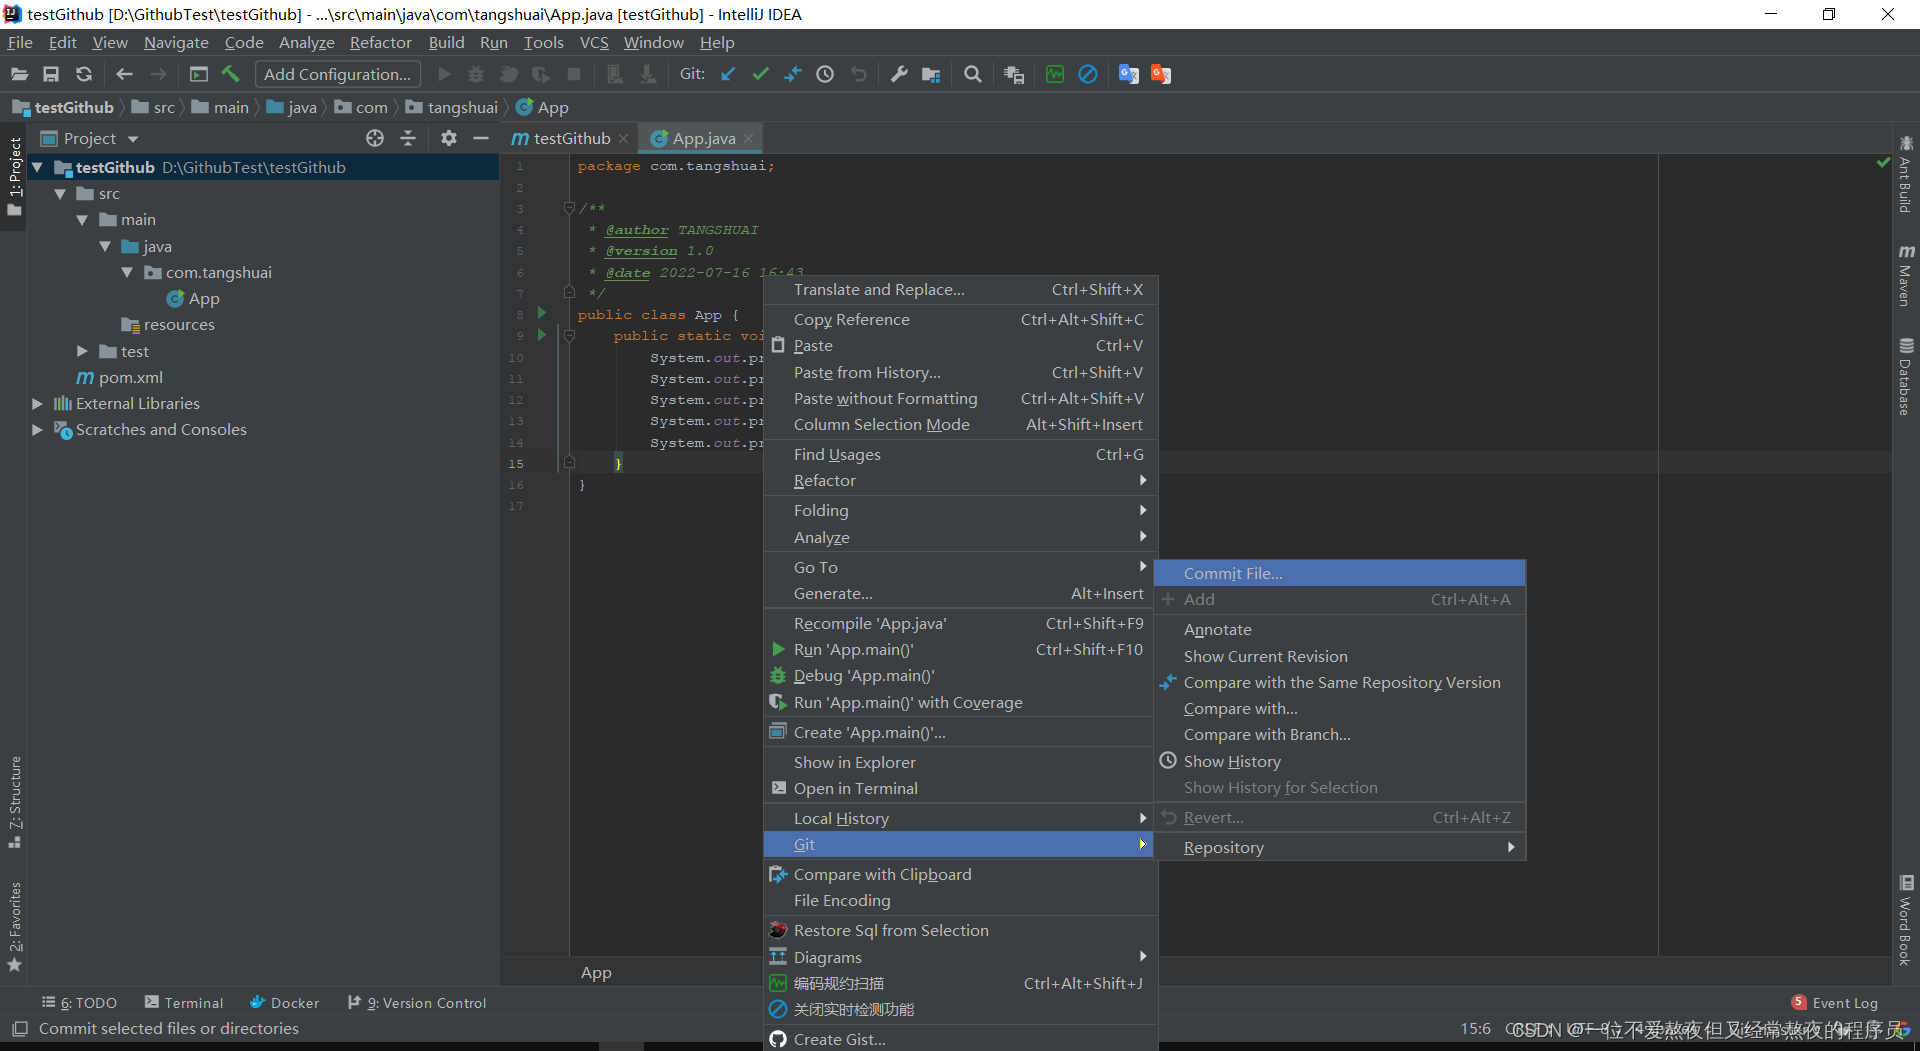The image size is (1920, 1051).
Task: Switch to the testGithub editor tab
Action: [571, 138]
